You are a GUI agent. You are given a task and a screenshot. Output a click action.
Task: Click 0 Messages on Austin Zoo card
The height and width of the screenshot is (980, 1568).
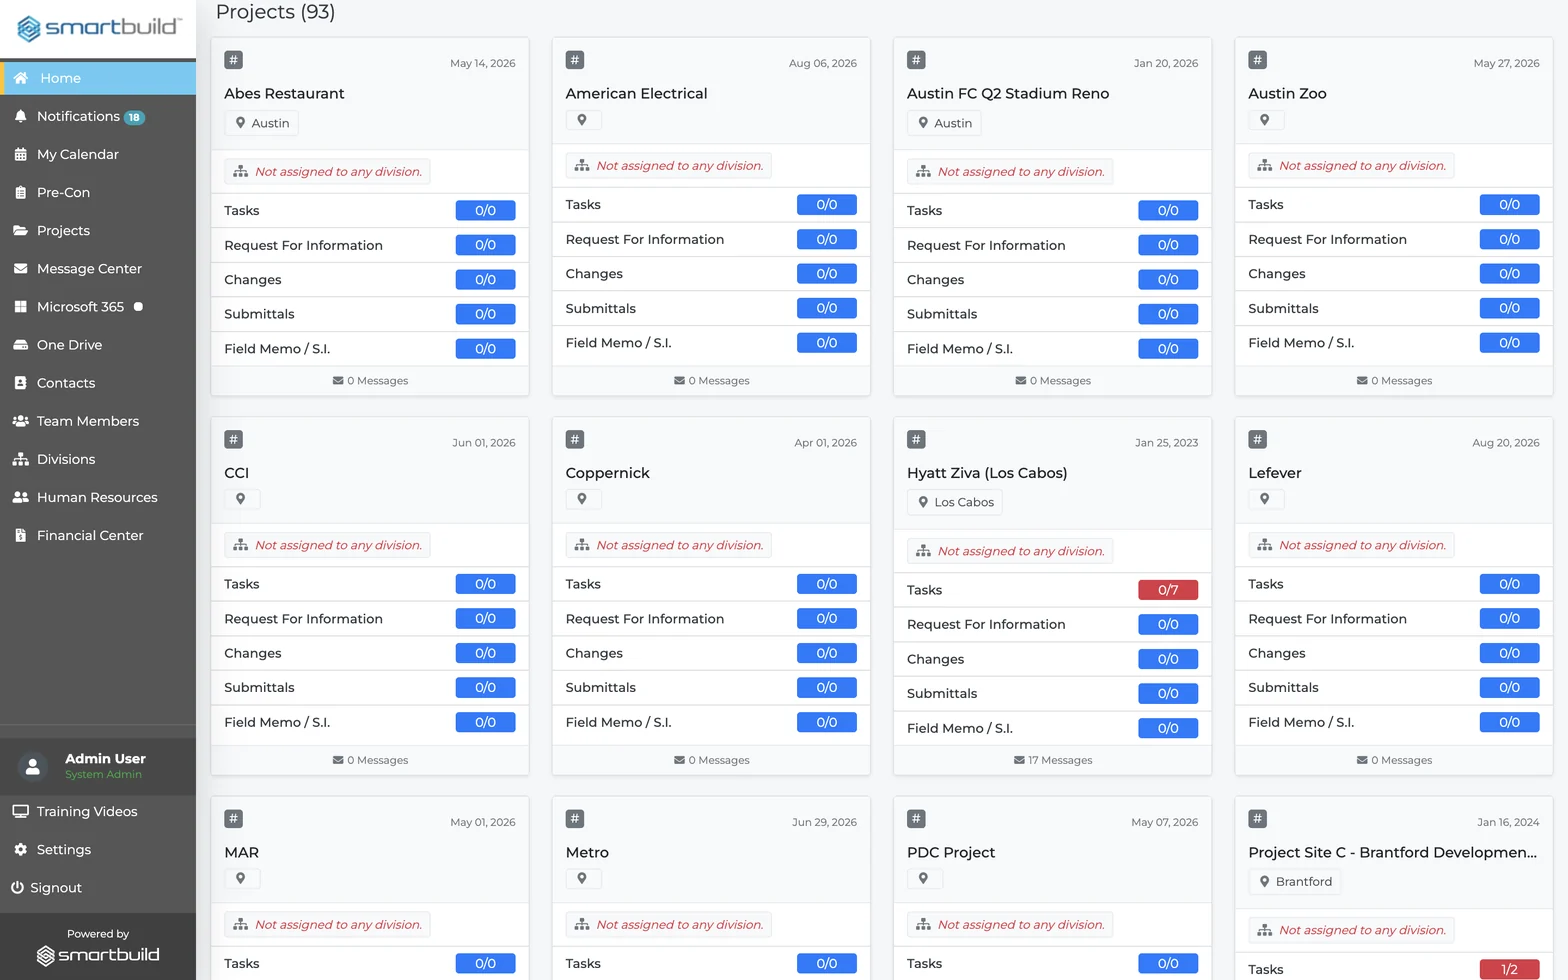pyautogui.click(x=1394, y=381)
